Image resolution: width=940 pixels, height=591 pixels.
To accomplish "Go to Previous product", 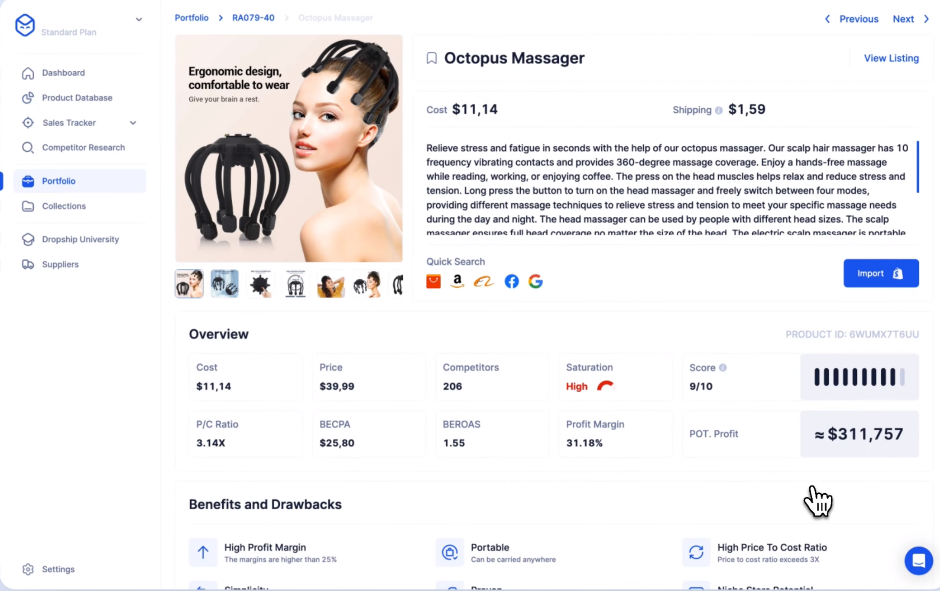I will coord(851,19).
